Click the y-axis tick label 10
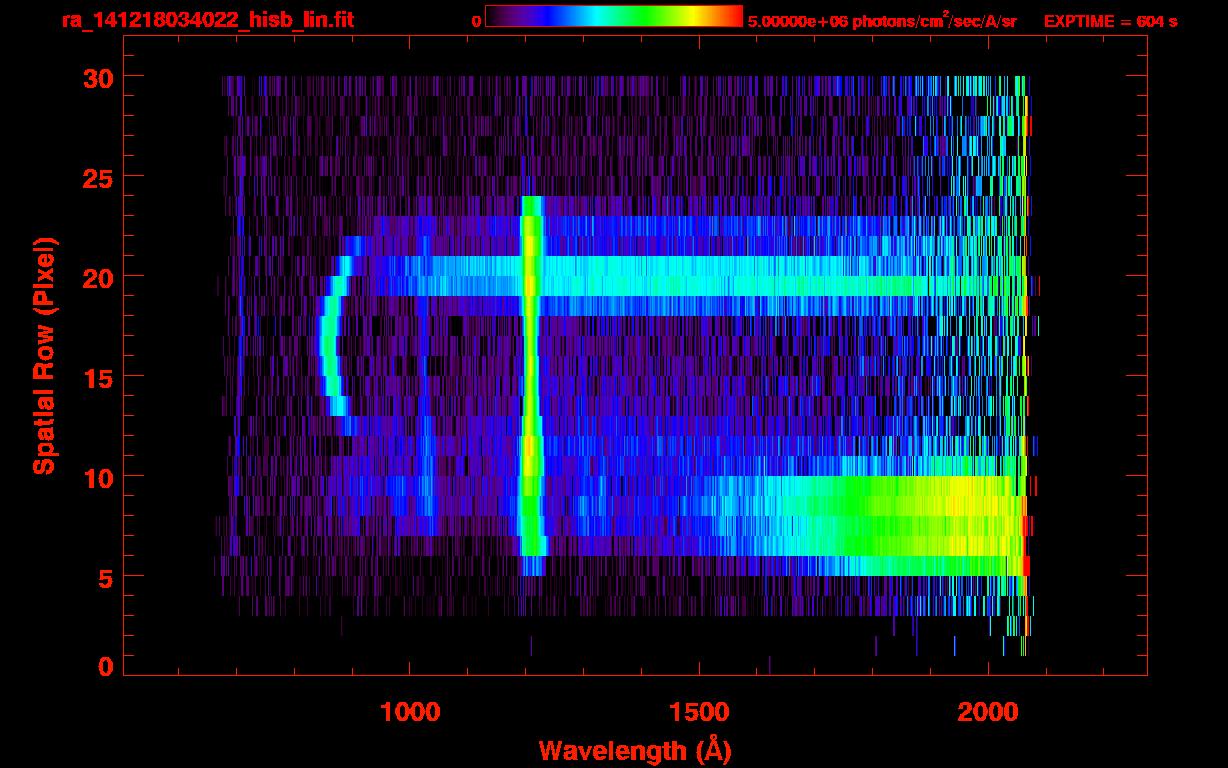 [97, 477]
